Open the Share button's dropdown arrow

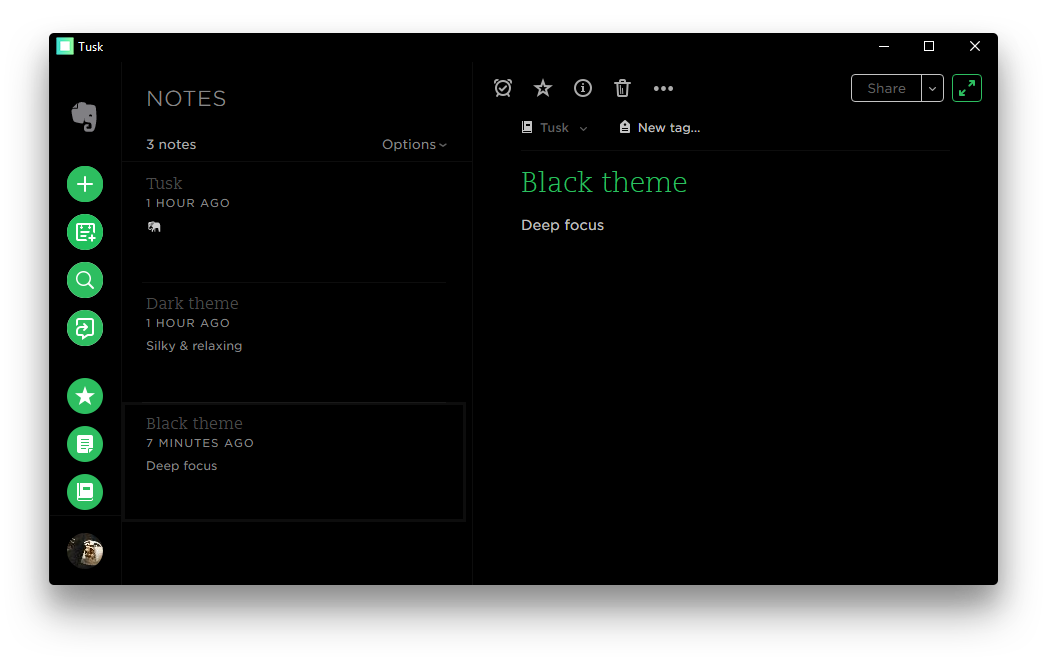point(932,88)
